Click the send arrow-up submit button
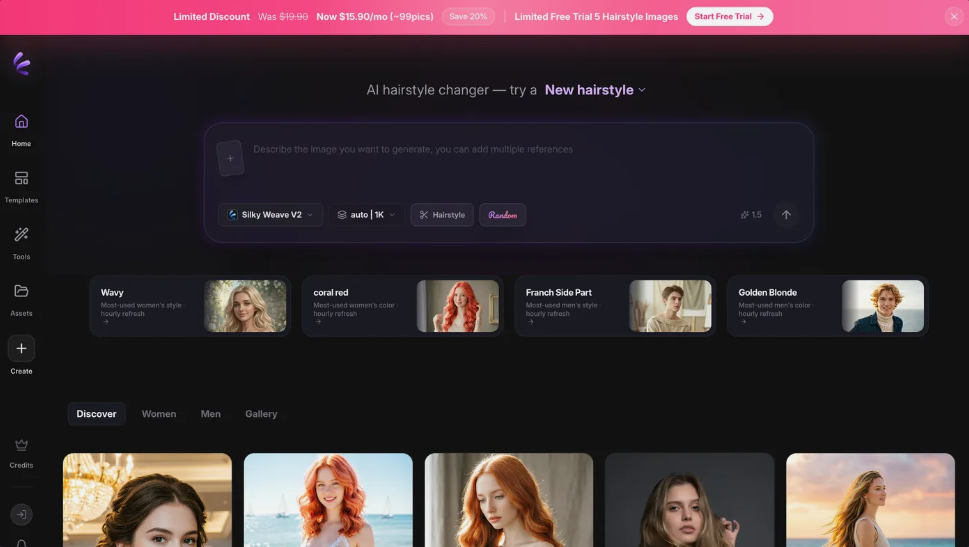969x547 pixels. [x=786, y=215]
